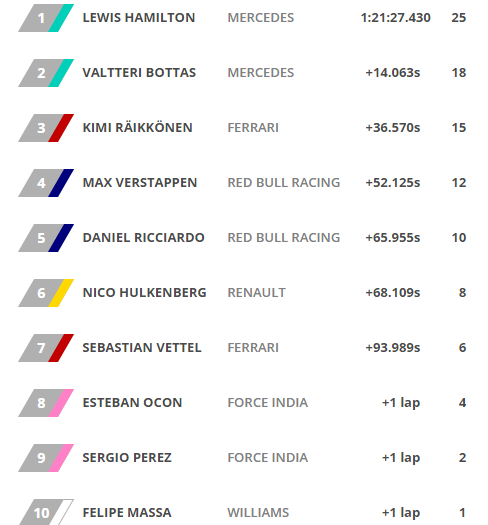Select the position 6 yellow Renault badge
The height and width of the screenshot is (525, 488).
click(x=46, y=293)
